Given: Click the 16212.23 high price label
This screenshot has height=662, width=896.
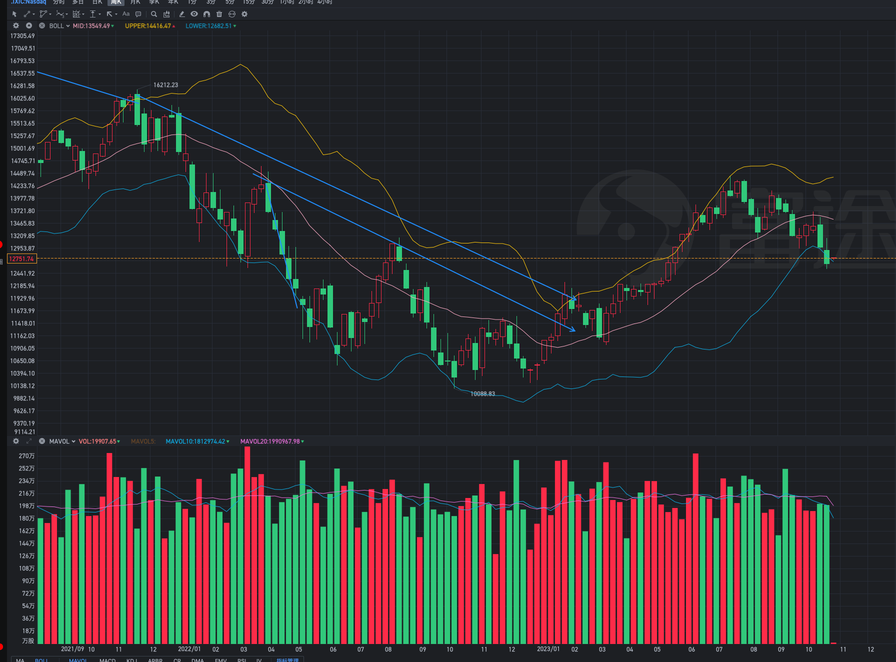Looking at the screenshot, I should (166, 85).
